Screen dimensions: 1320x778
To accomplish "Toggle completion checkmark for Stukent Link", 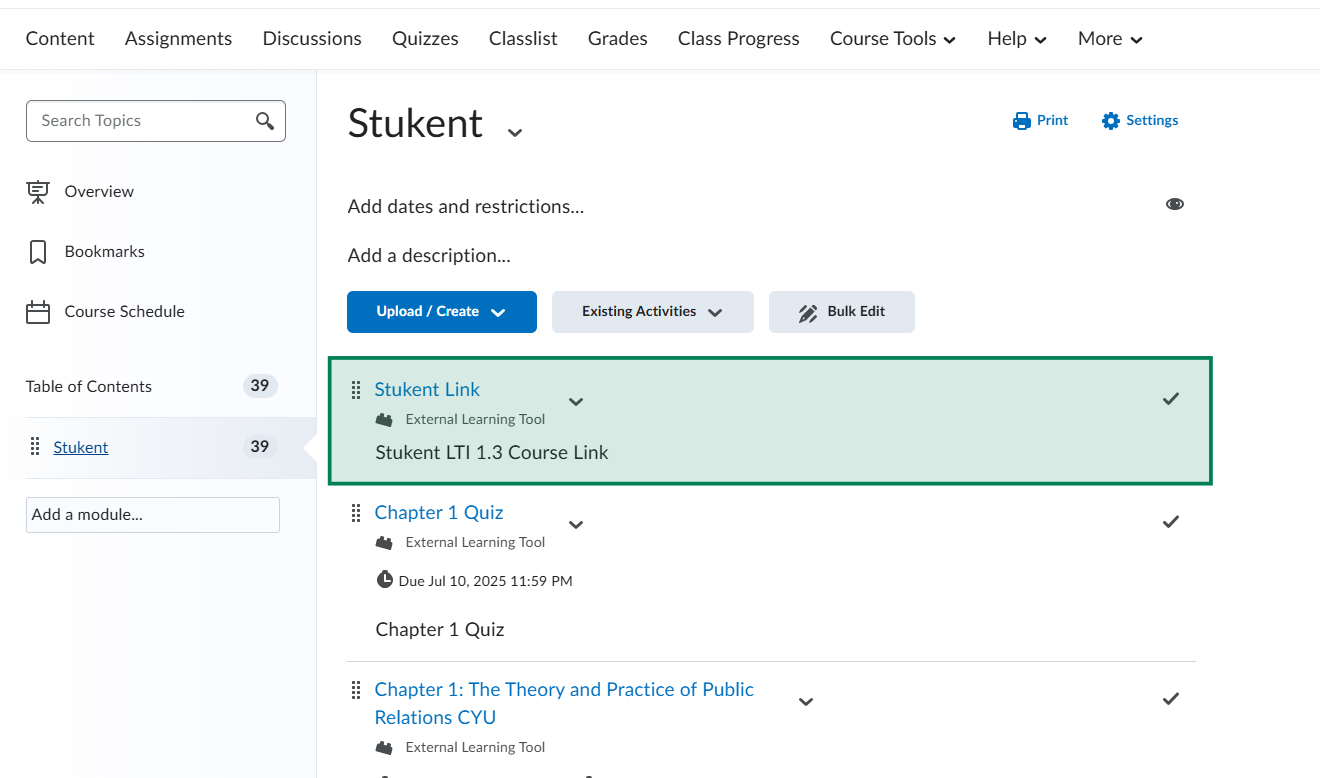I will 1170,399.
